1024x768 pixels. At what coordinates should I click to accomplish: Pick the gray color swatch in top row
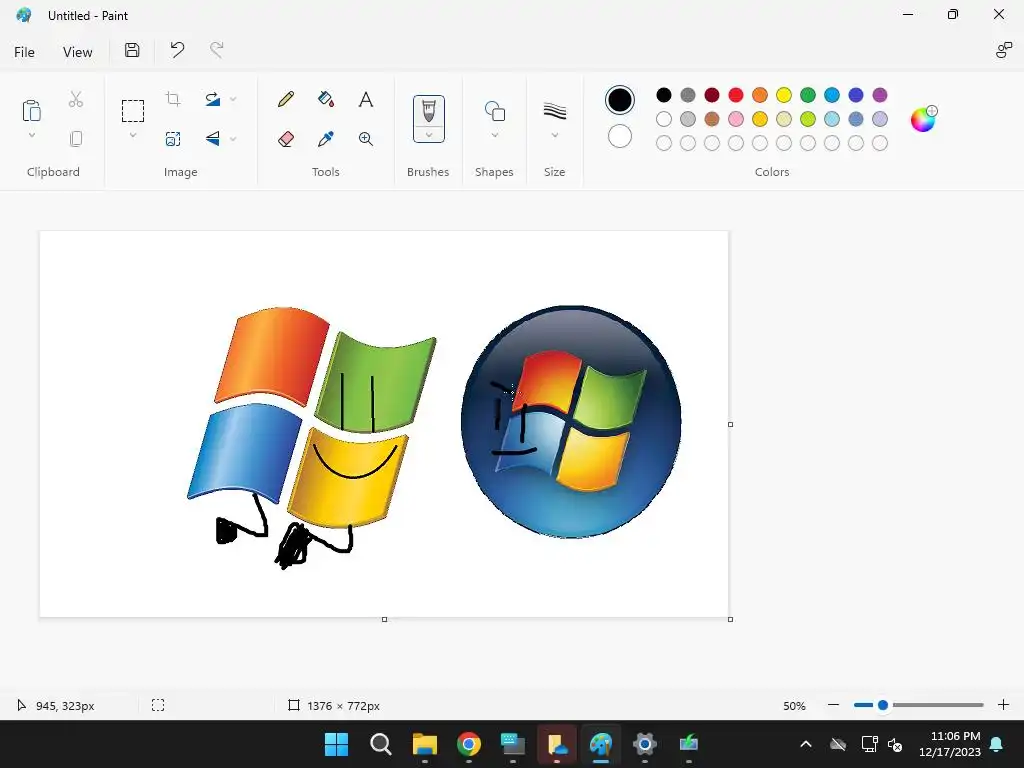coord(688,95)
